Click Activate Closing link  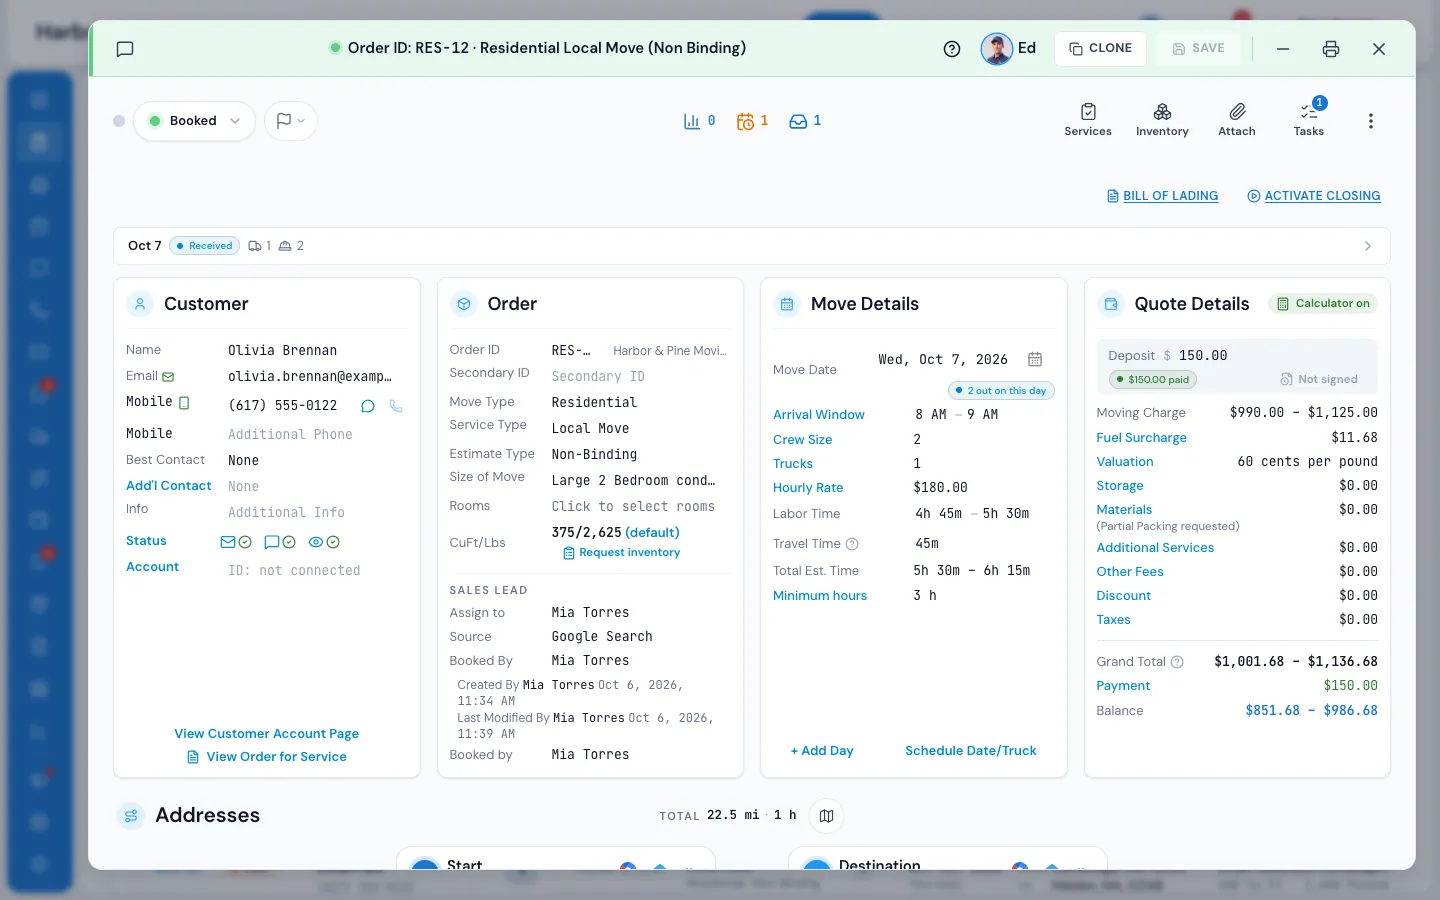pos(1314,196)
